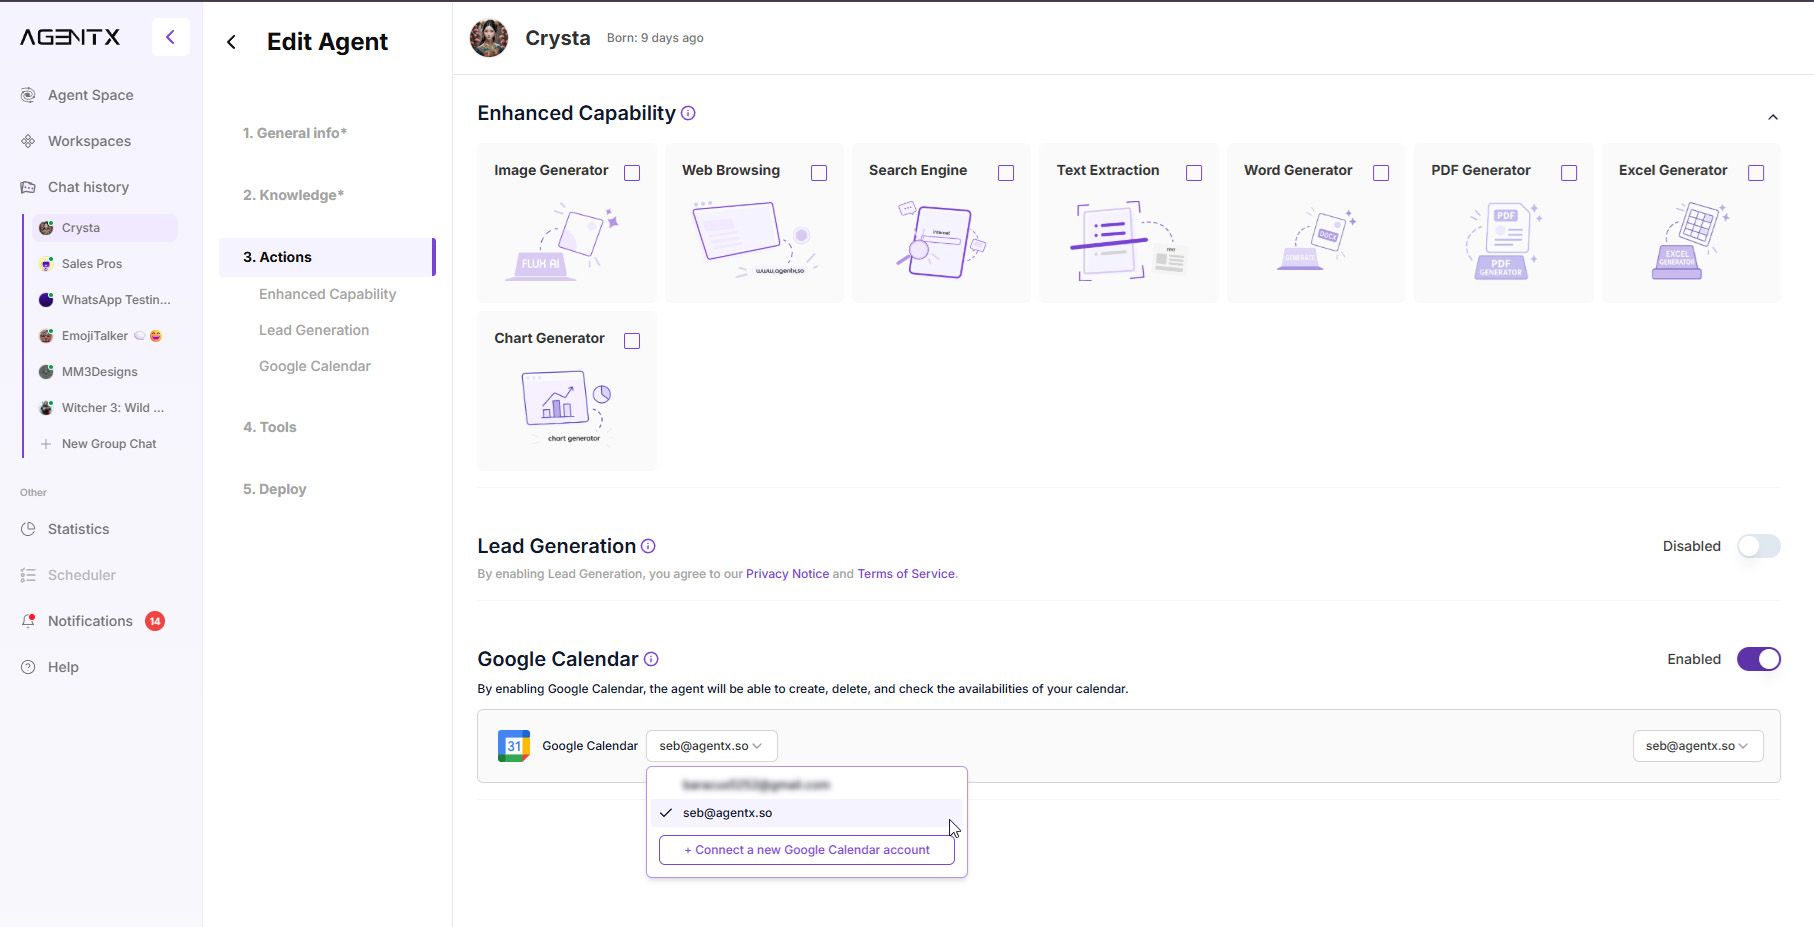
Task: Click the Word Generator illustration
Action: click(x=1316, y=240)
